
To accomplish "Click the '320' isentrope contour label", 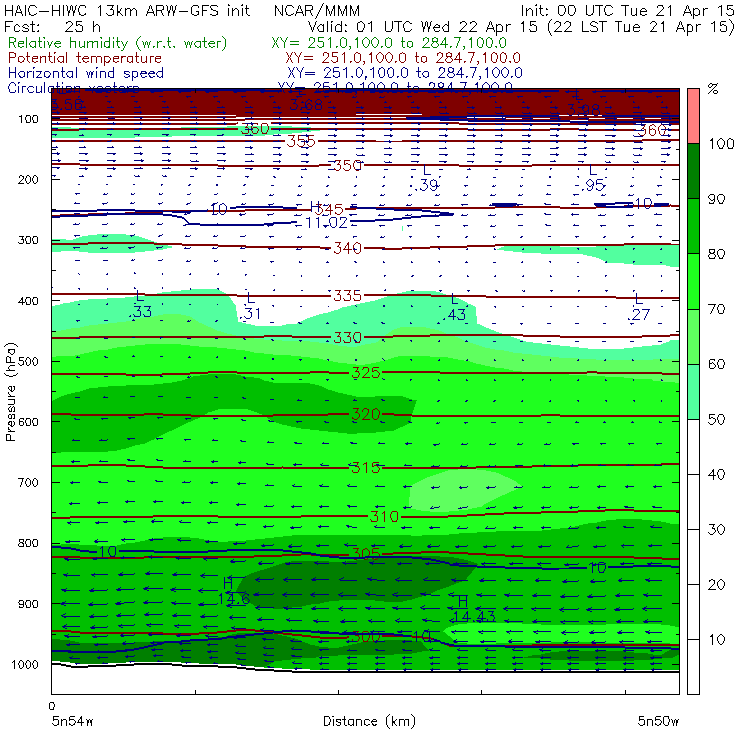I will [x=366, y=414].
